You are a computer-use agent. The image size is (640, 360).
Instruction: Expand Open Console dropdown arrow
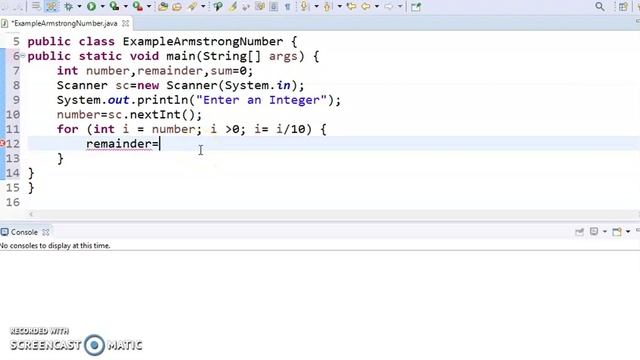628,232
